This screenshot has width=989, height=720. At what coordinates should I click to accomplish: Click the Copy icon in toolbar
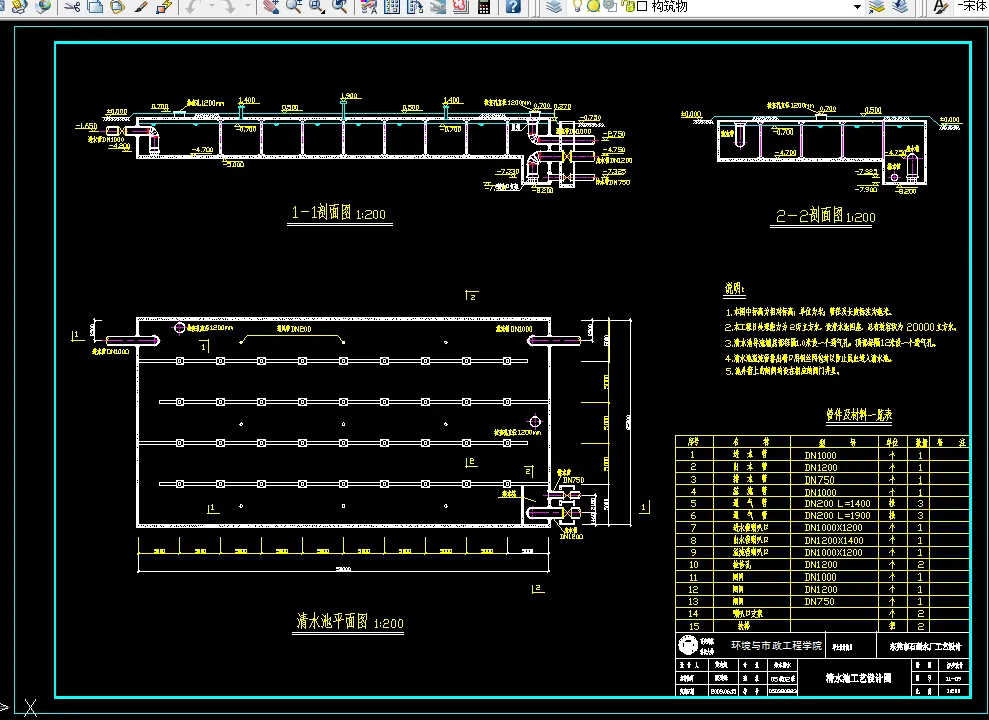(x=95, y=6)
